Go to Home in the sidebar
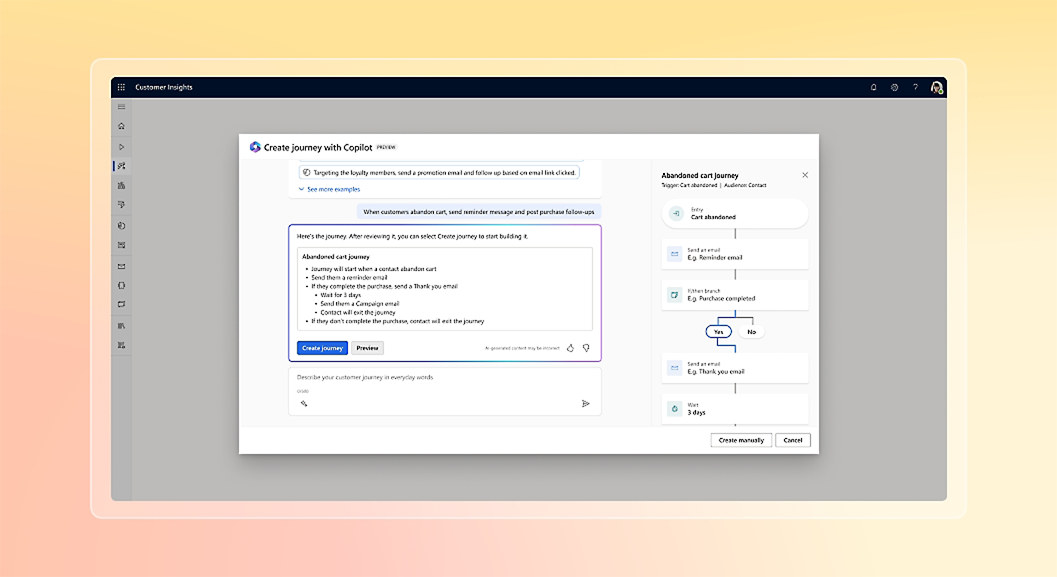 [121, 126]
